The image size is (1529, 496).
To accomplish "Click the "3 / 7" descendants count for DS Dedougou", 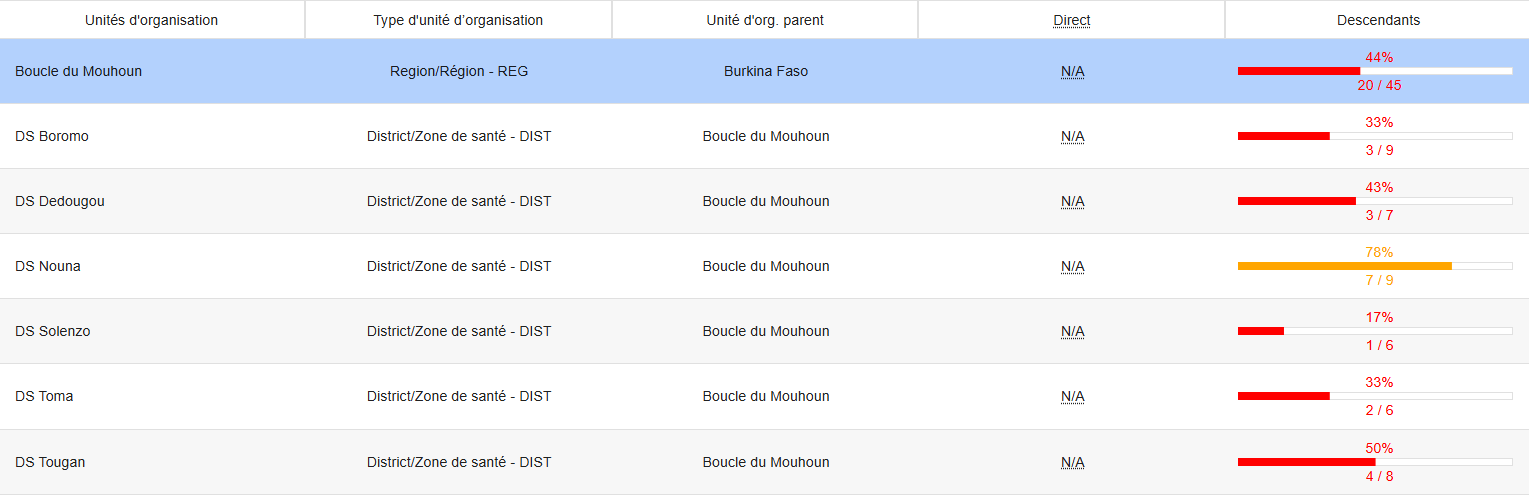I will pos(1379,215).
